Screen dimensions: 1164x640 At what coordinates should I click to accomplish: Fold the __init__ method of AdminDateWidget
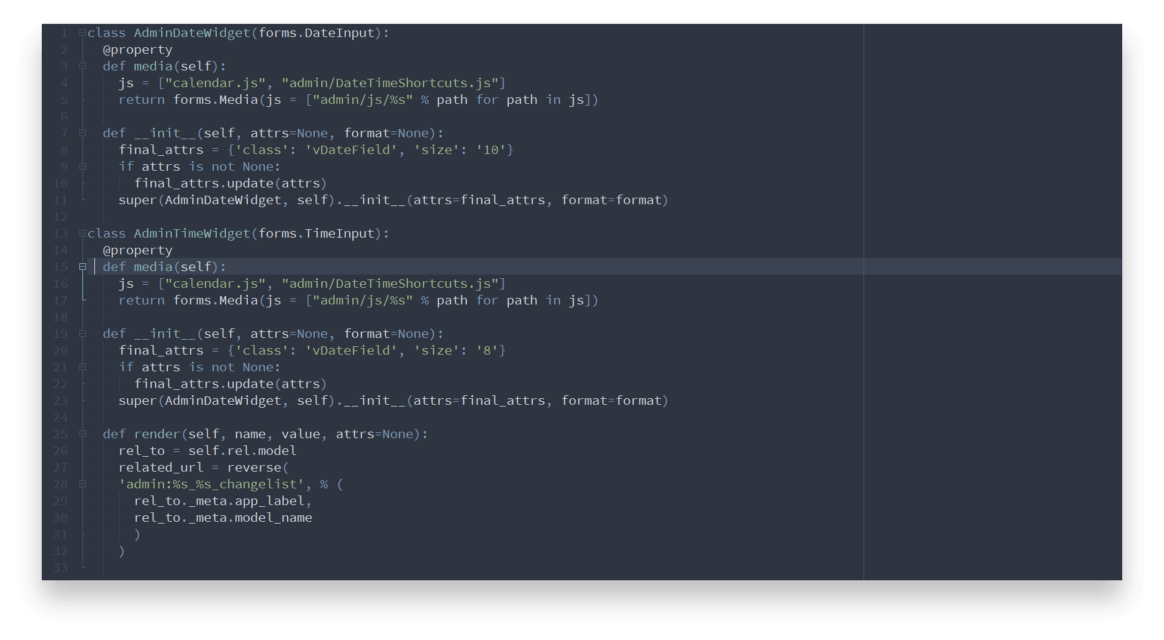point(80,132)
